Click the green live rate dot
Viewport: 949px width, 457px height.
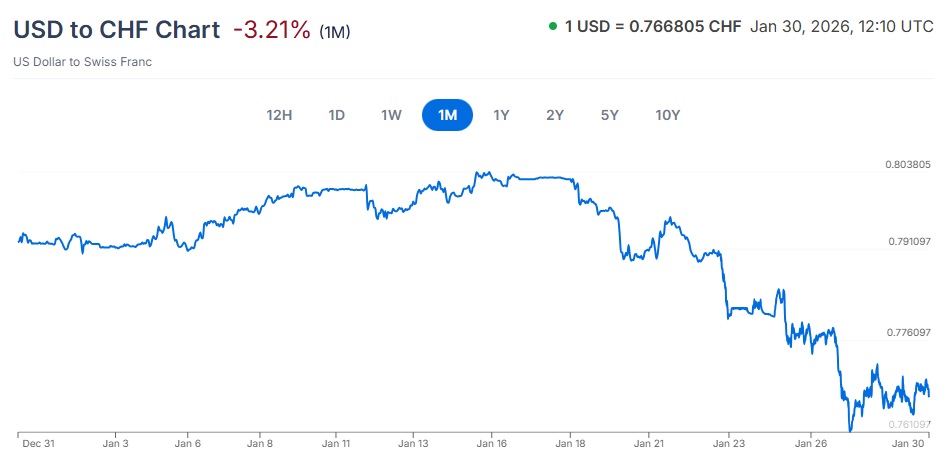553,26
